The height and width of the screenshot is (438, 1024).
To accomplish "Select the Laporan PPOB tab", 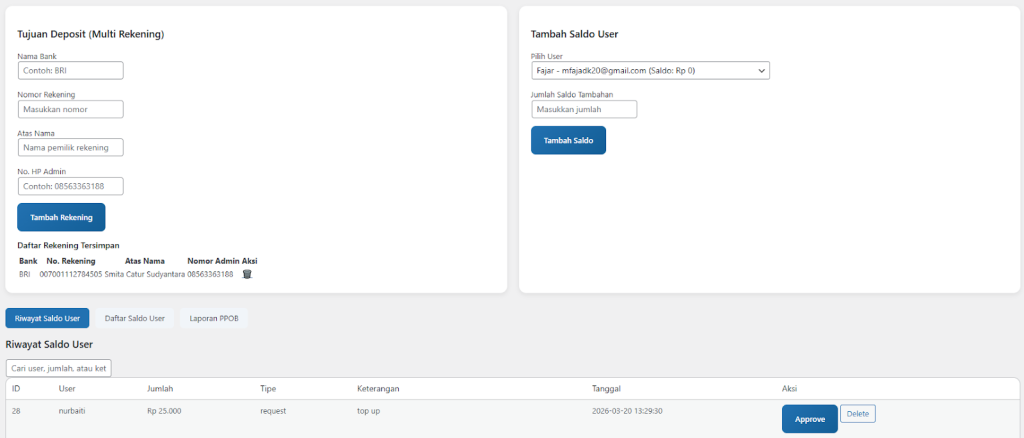I will tap(214, 318).
